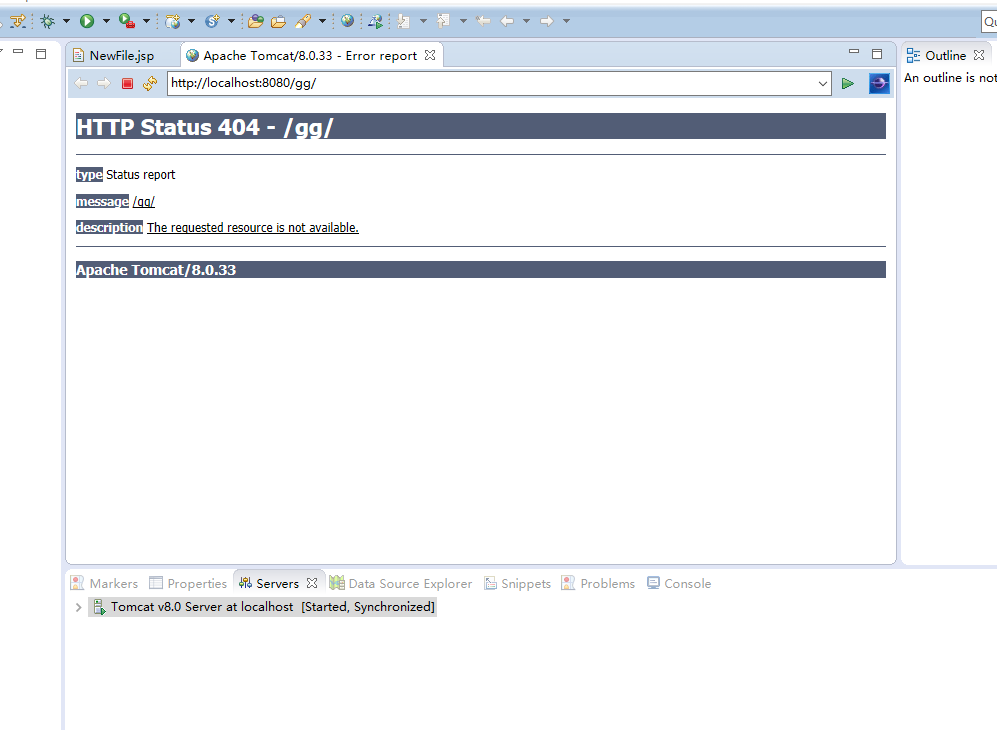This screenshot has height=730, width=997.
Task: Click the green Go to URL arrow
Action: pyautogui.click(x=848, y=83)
